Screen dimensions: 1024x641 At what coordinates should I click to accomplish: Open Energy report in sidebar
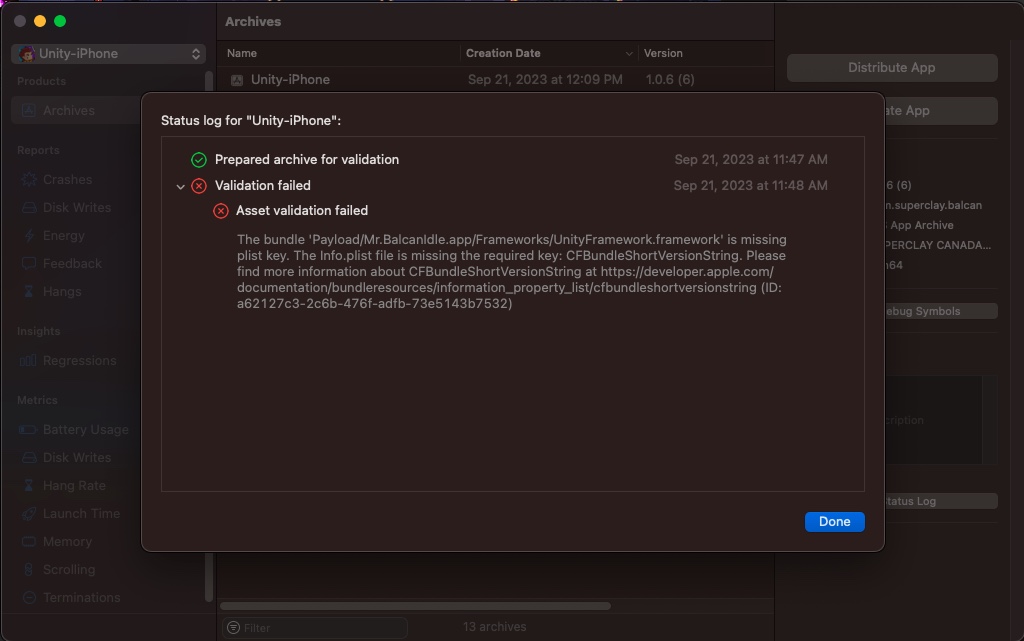coord(63,236)
